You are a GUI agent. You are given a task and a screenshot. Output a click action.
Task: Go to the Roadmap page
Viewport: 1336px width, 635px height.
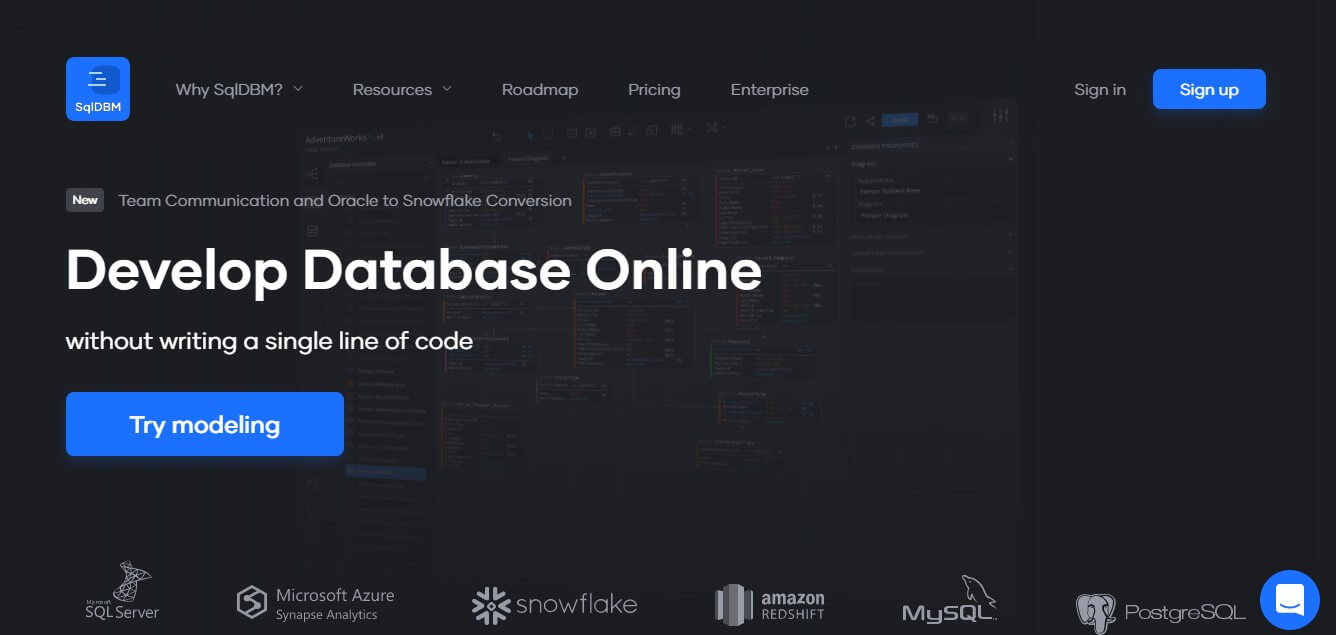point(540,89)
